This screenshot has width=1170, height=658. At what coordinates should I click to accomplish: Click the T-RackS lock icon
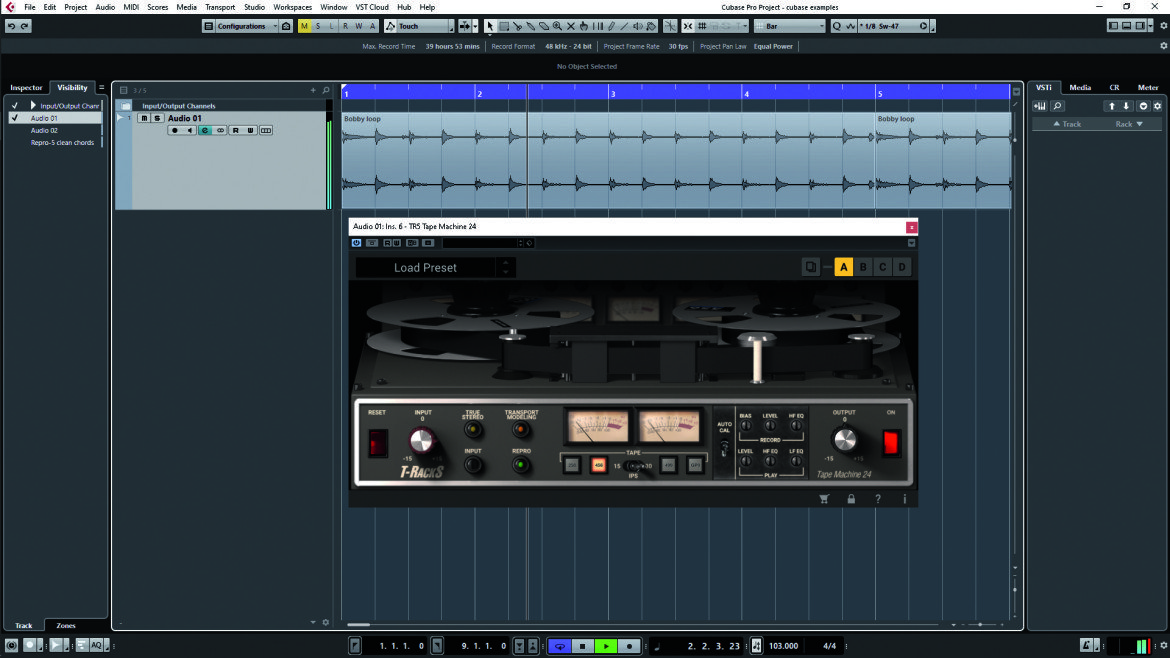tap(851, 499)
